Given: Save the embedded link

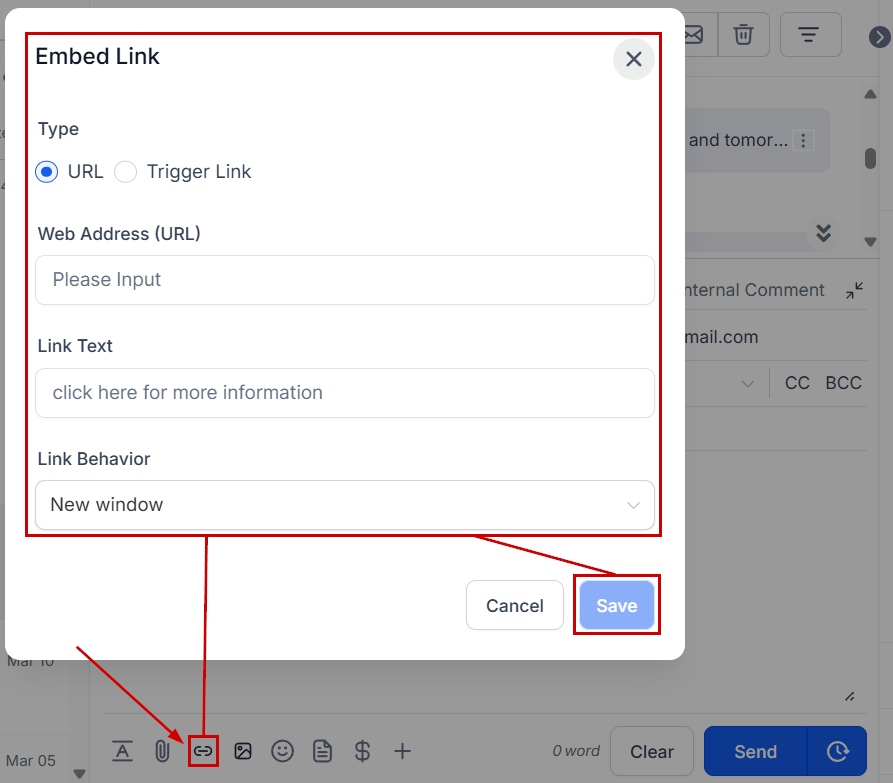Looking at the screenshot, I should pyautogui.click(x=617, y=605).
